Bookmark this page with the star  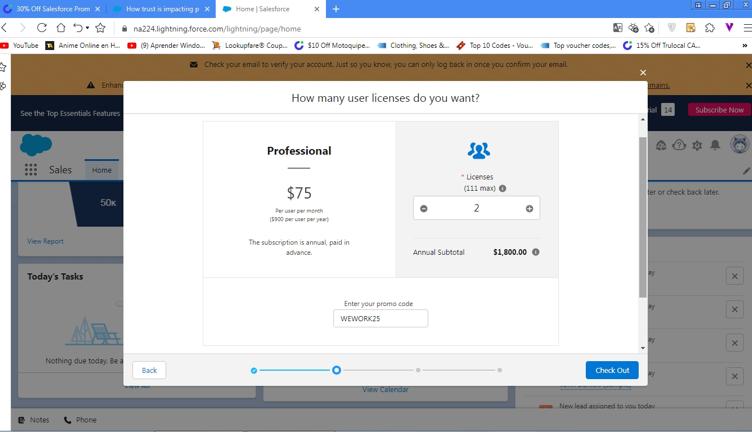click(x=100, y=28)
